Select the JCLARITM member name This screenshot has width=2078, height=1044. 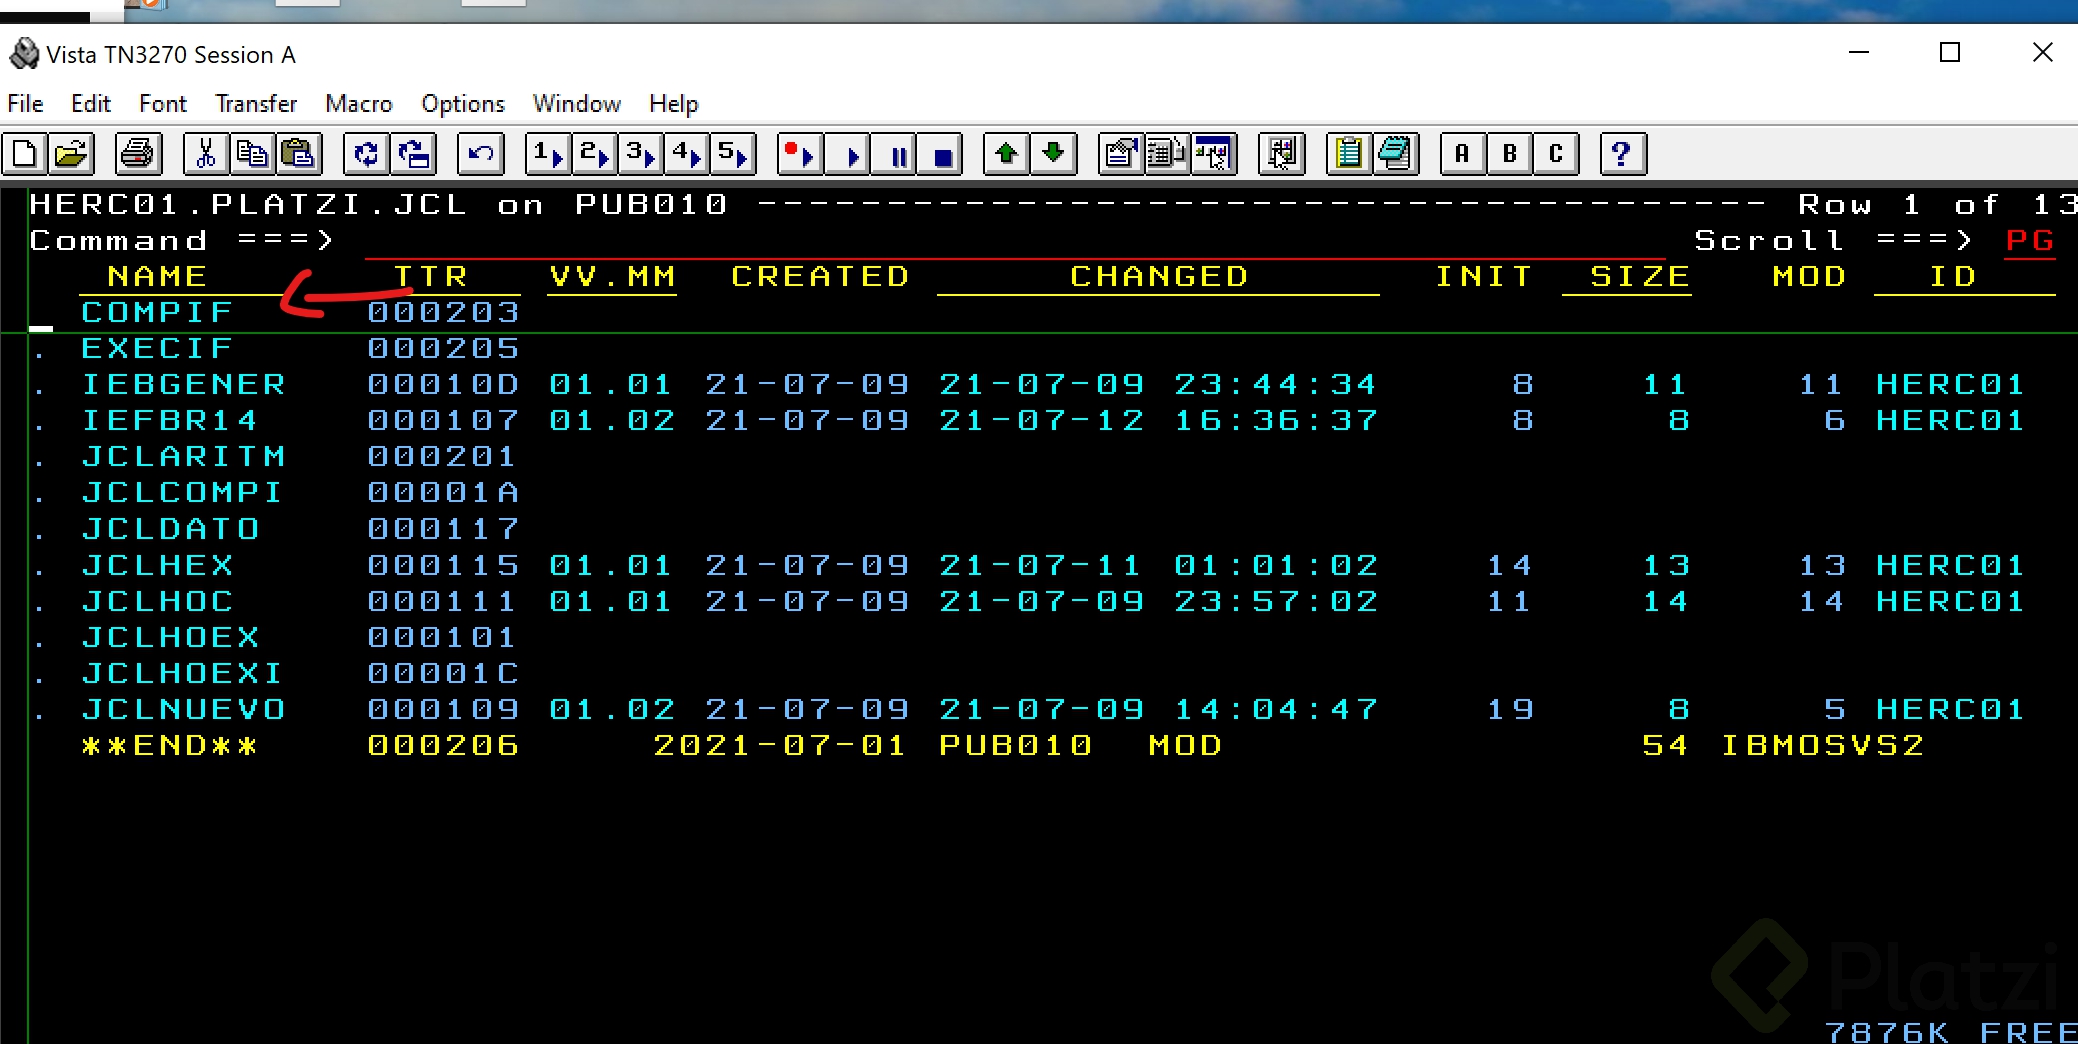(x=183, y=457)
